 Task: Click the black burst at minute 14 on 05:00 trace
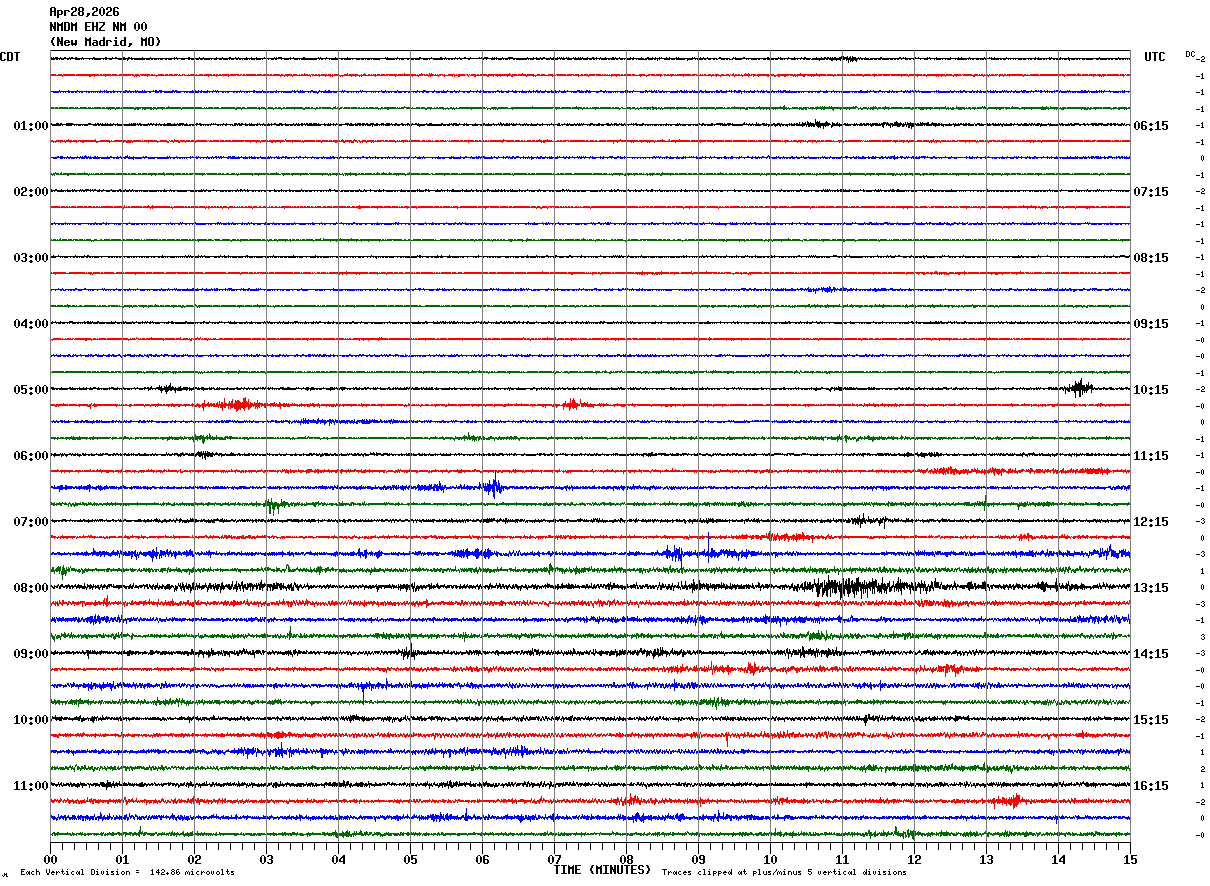pyautogui.click(x=1079, y=388)
